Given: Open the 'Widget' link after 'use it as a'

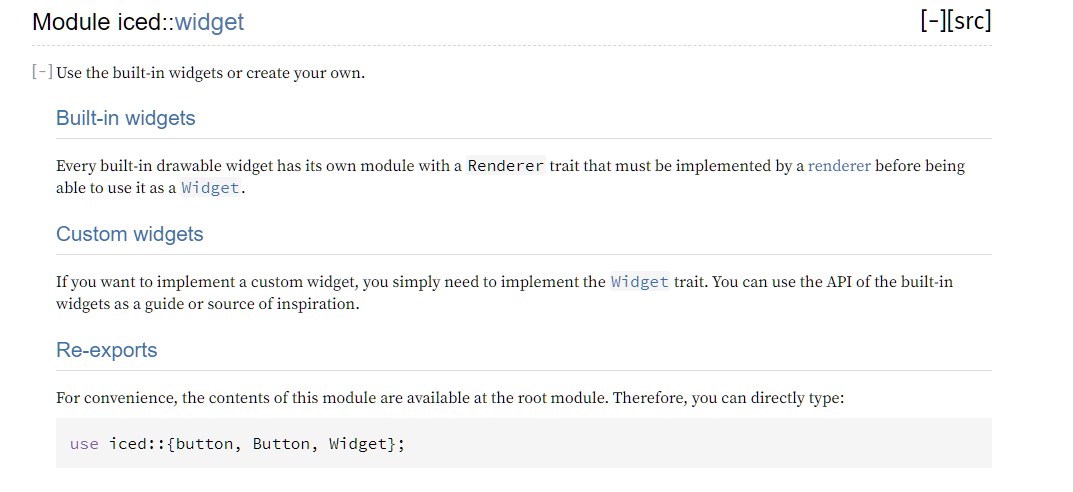Looking at the screenshot, I should [x=210, y=187].
